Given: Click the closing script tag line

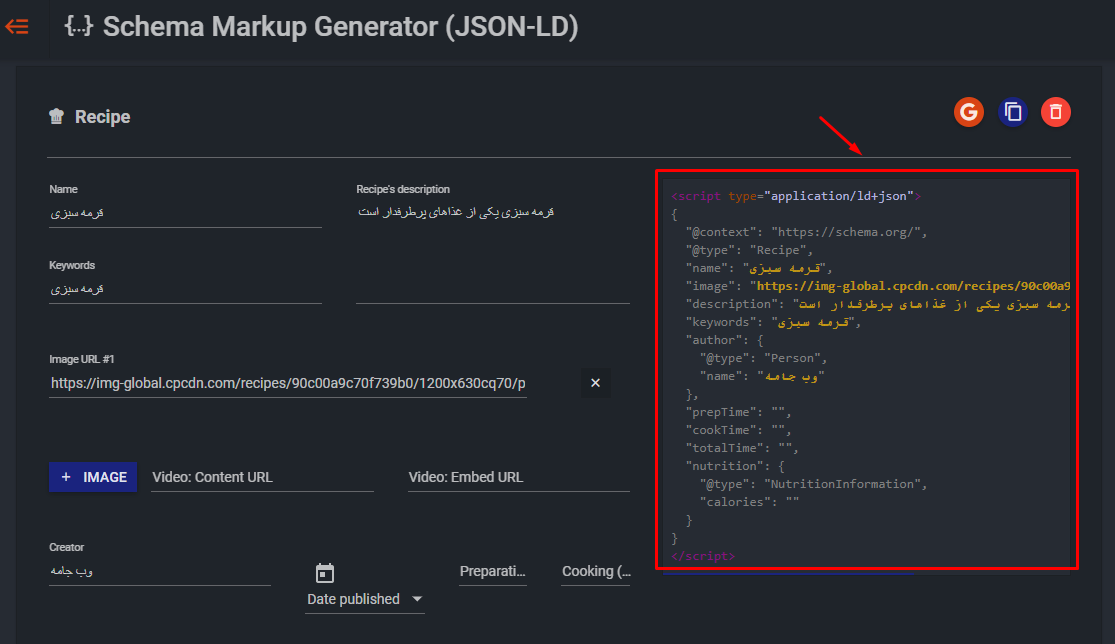Looking at the screenshot, I should (703, 556).
